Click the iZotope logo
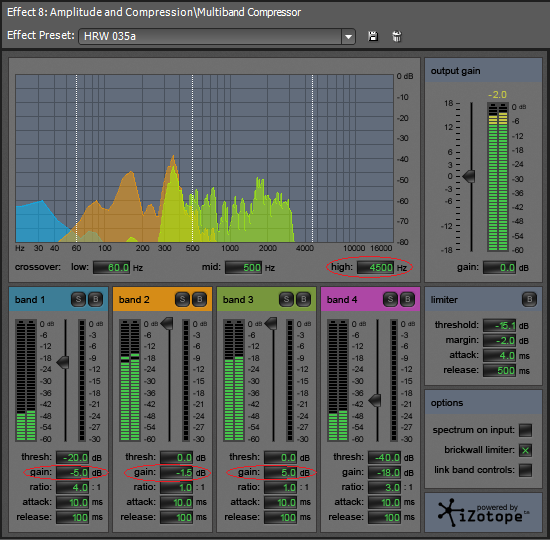Image resolution: width=550 pixels, height=540 pixels. [483, 513]
